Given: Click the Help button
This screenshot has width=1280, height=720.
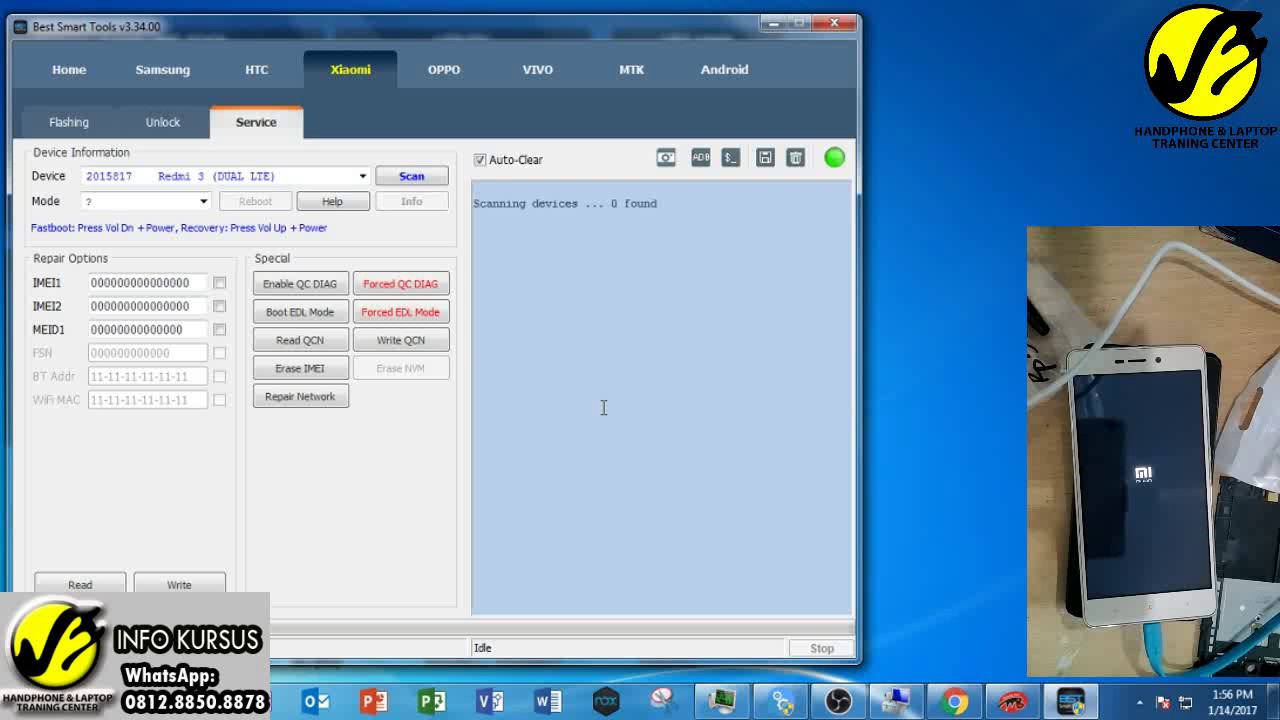Looking at the screenshot, I should point(332,202).
